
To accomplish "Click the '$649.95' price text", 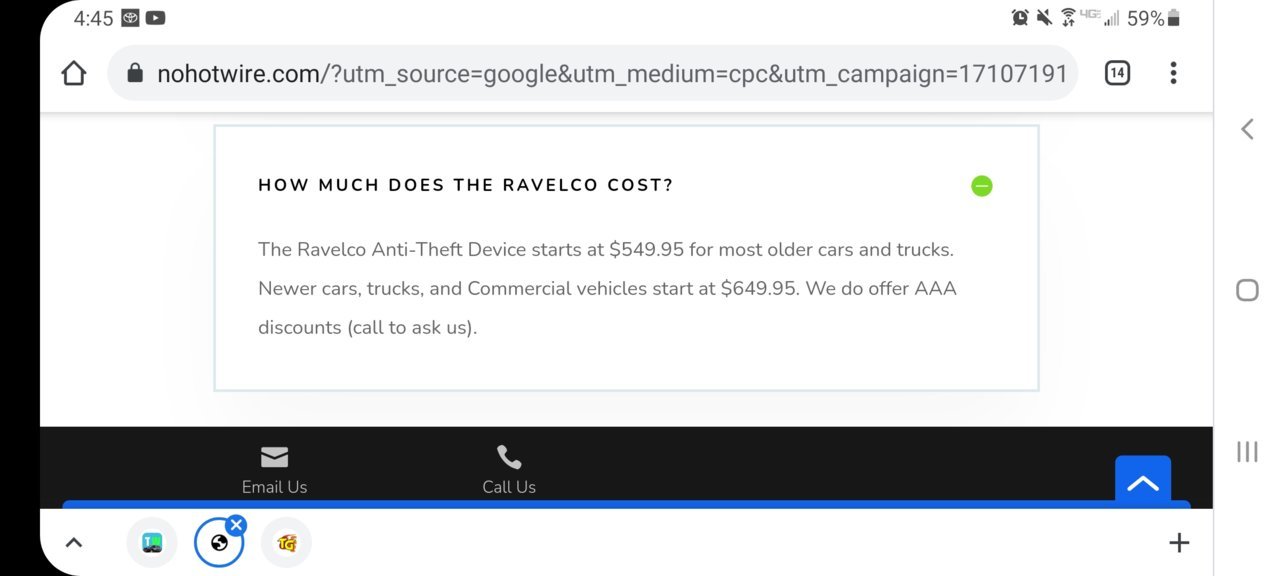I will coord(758,288).
